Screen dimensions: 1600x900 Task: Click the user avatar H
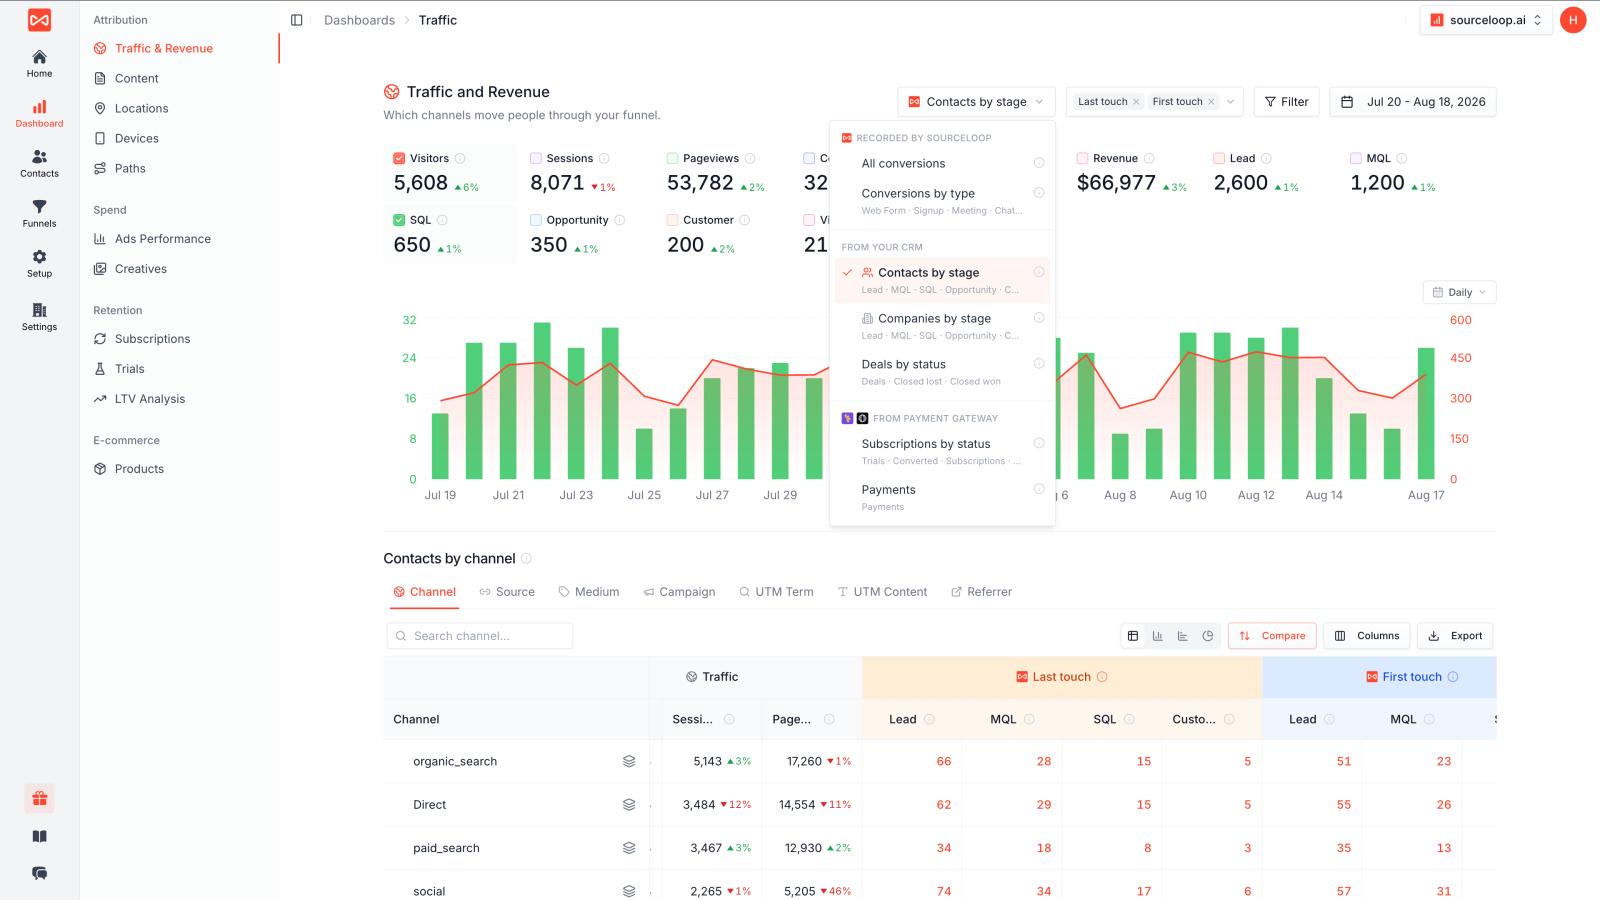(1573, 20)
